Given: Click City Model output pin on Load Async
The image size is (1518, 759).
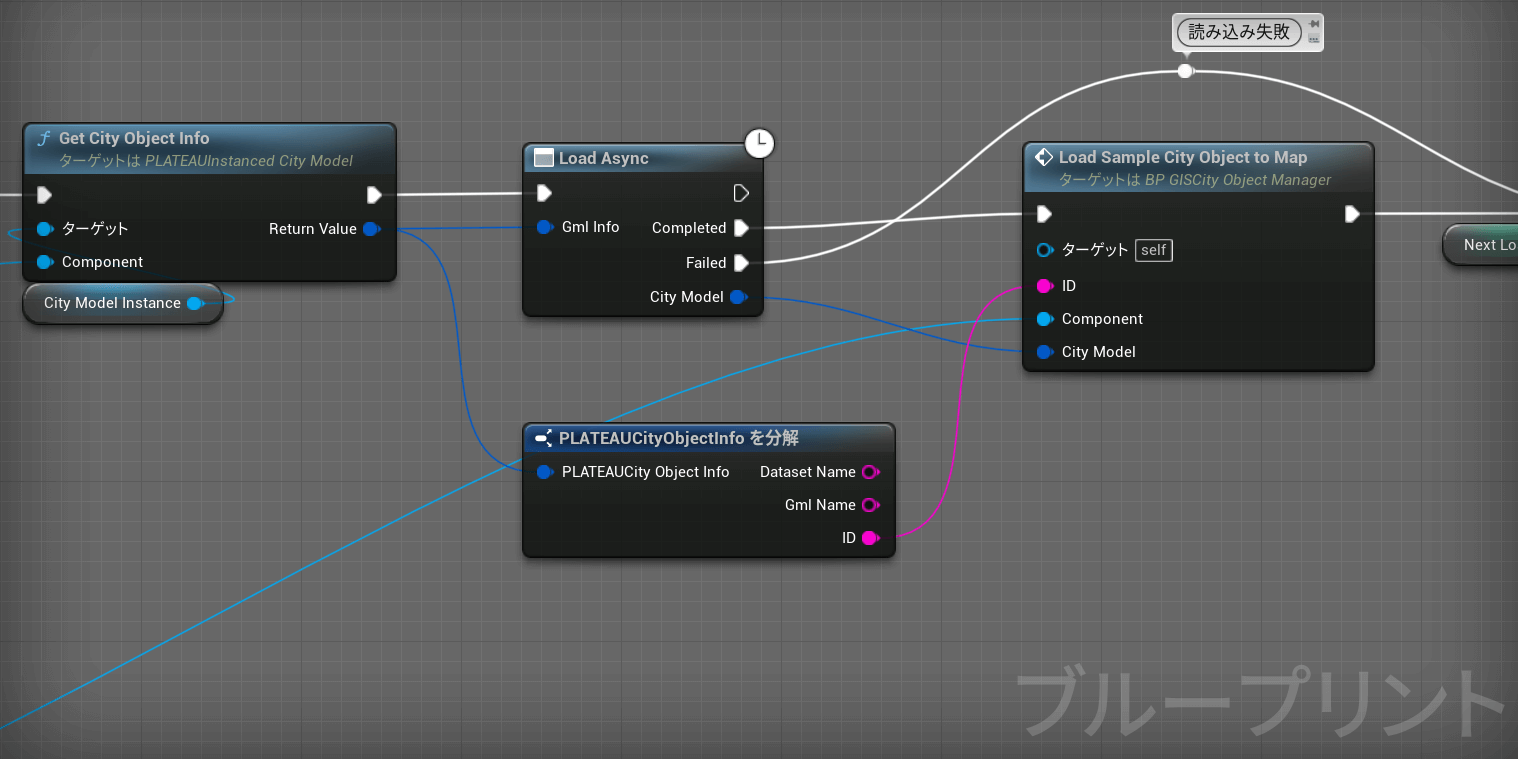Looking at the screenshot, I should pos(738,297).
